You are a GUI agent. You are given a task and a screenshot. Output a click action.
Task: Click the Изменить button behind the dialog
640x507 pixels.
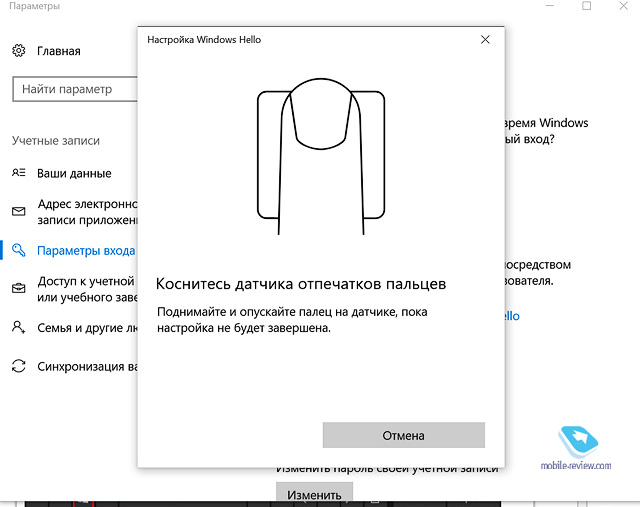pos(314,491)
